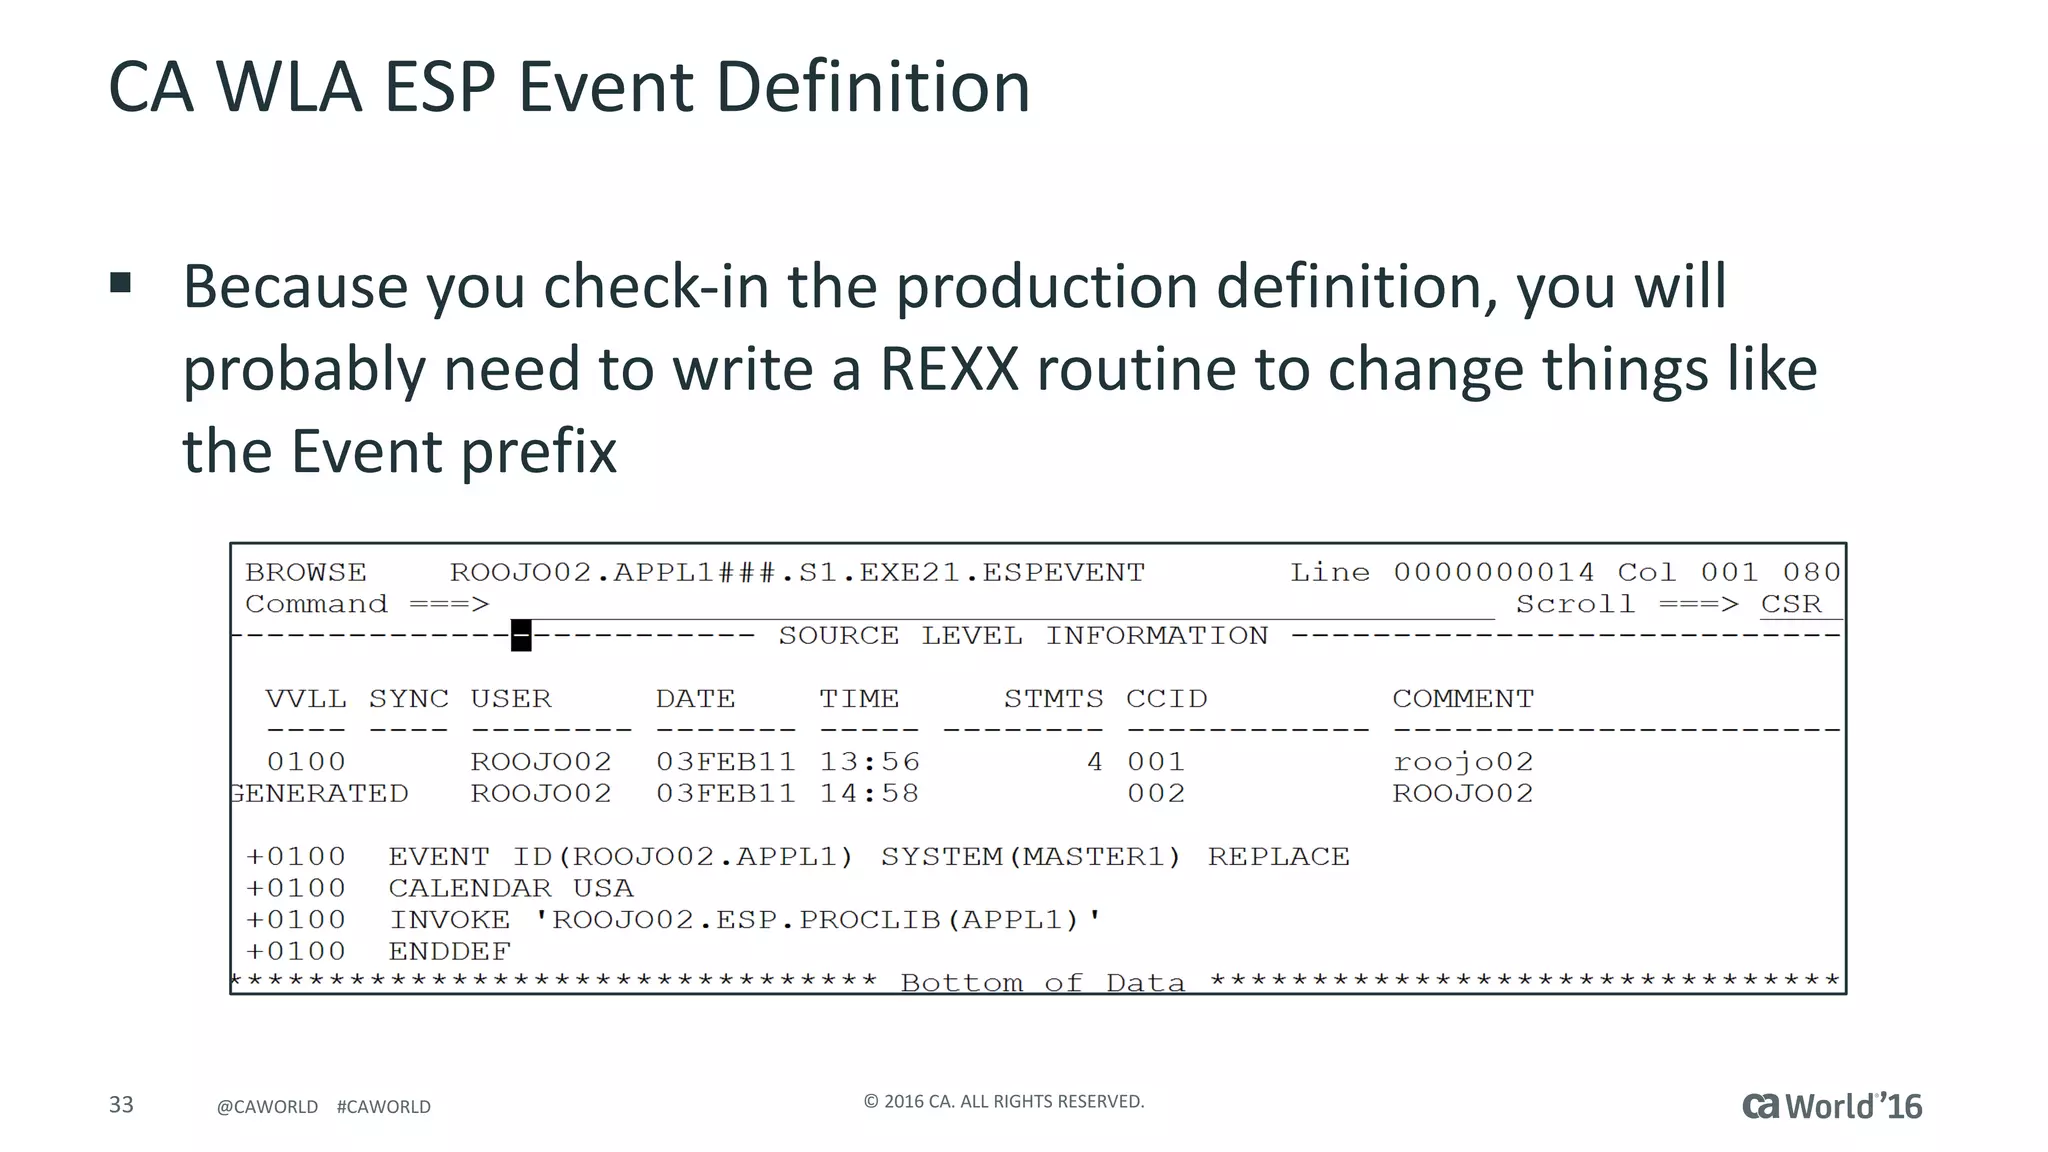
Task: Click the REPLACE keyword
Action: coord(1279,858)
